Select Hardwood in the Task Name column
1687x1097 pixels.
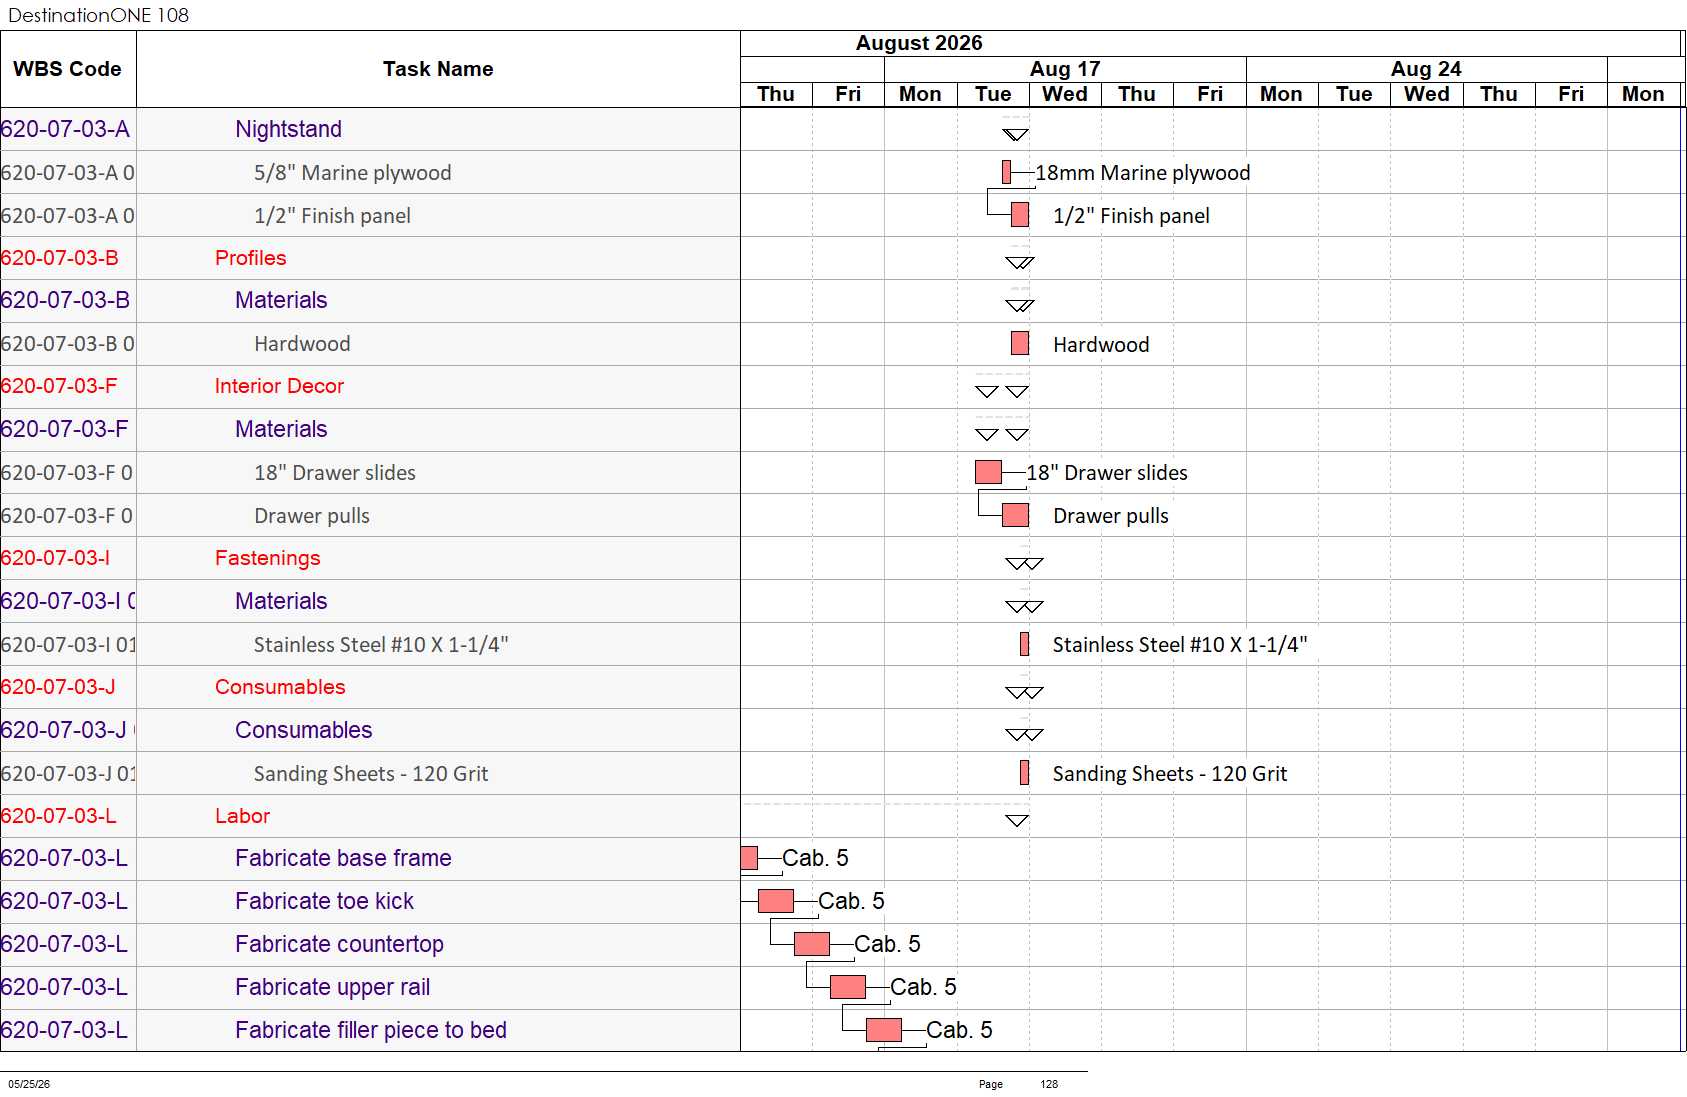302,344
